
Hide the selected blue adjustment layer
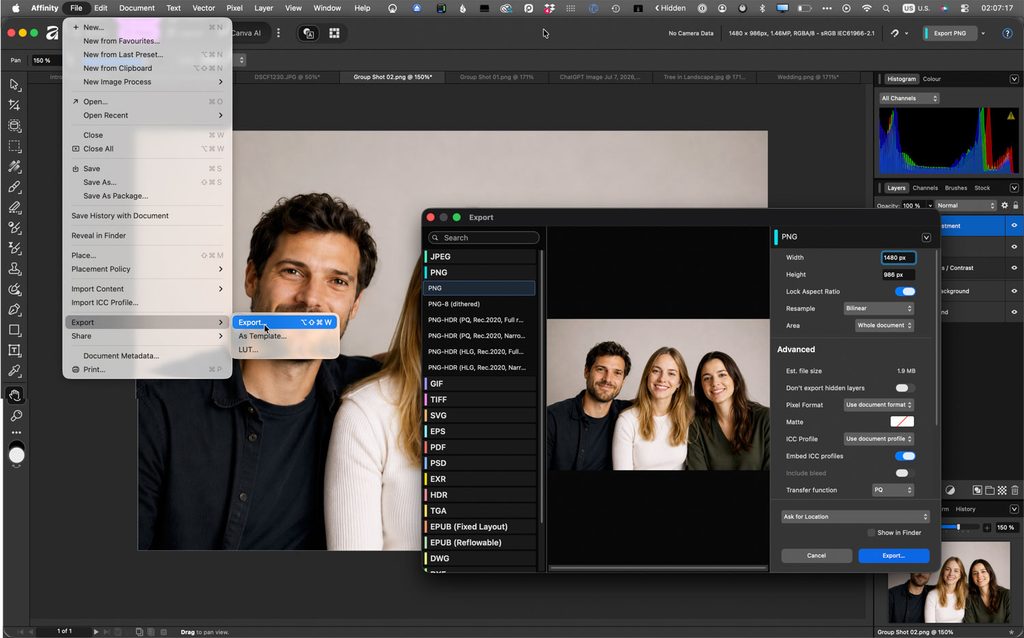1014,225
